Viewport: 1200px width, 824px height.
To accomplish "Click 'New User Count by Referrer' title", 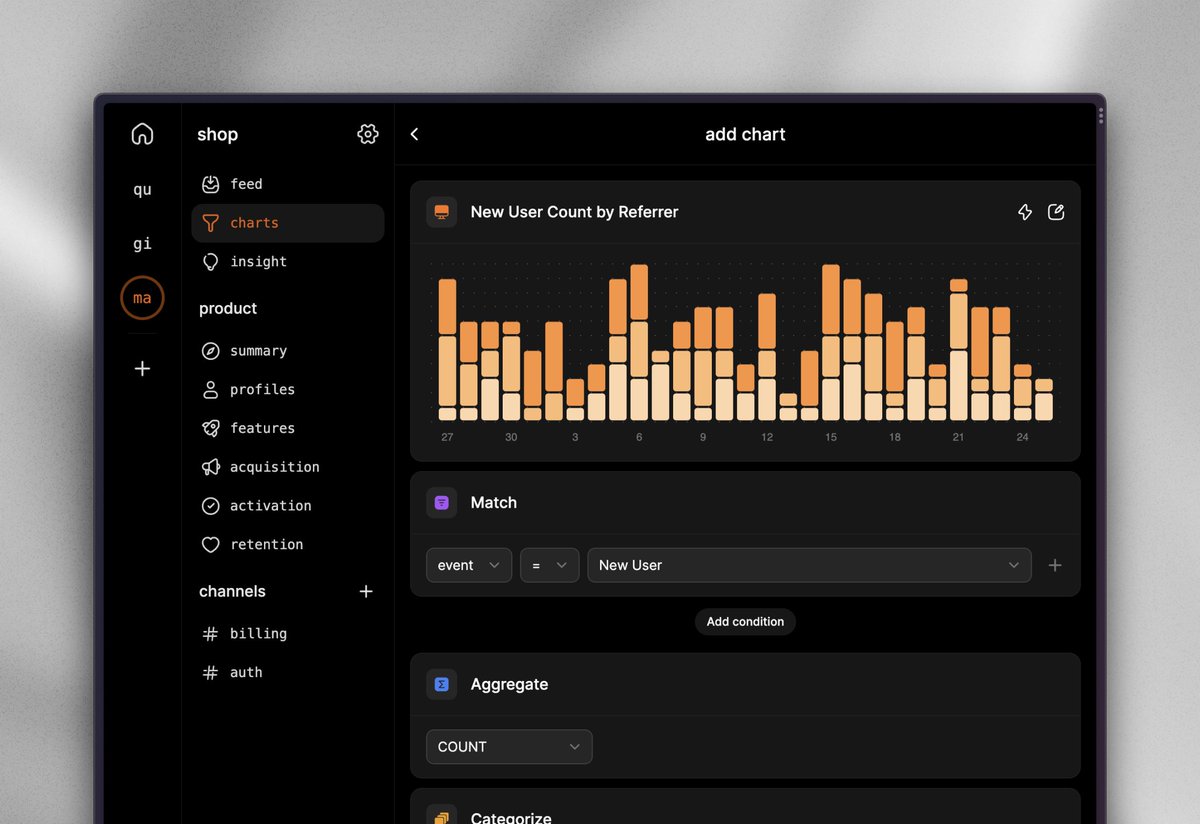I will (x=574, y=212).
